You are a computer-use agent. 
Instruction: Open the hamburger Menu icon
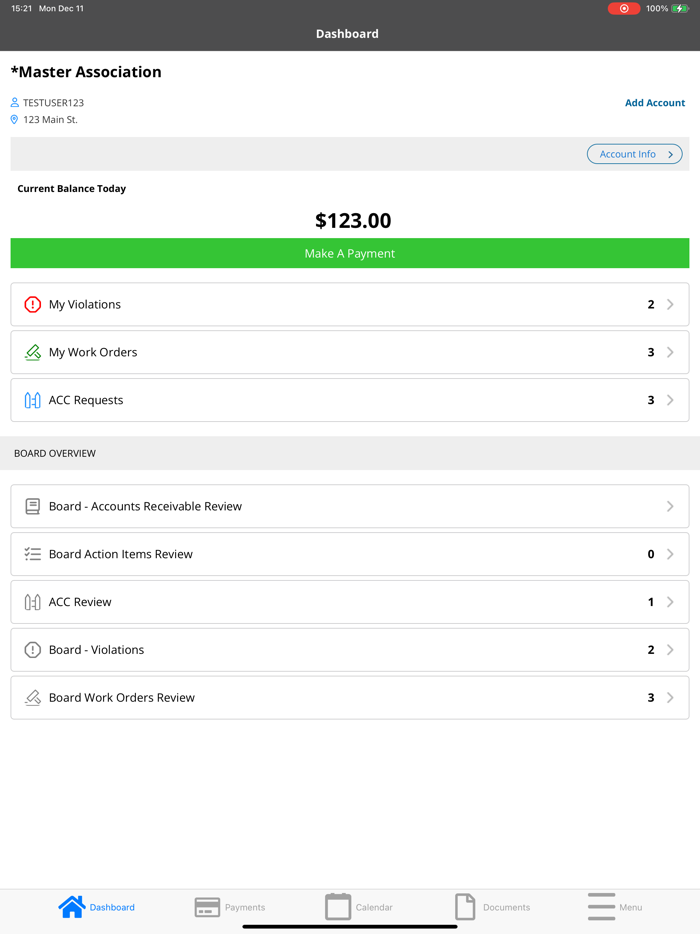(601, 907)
